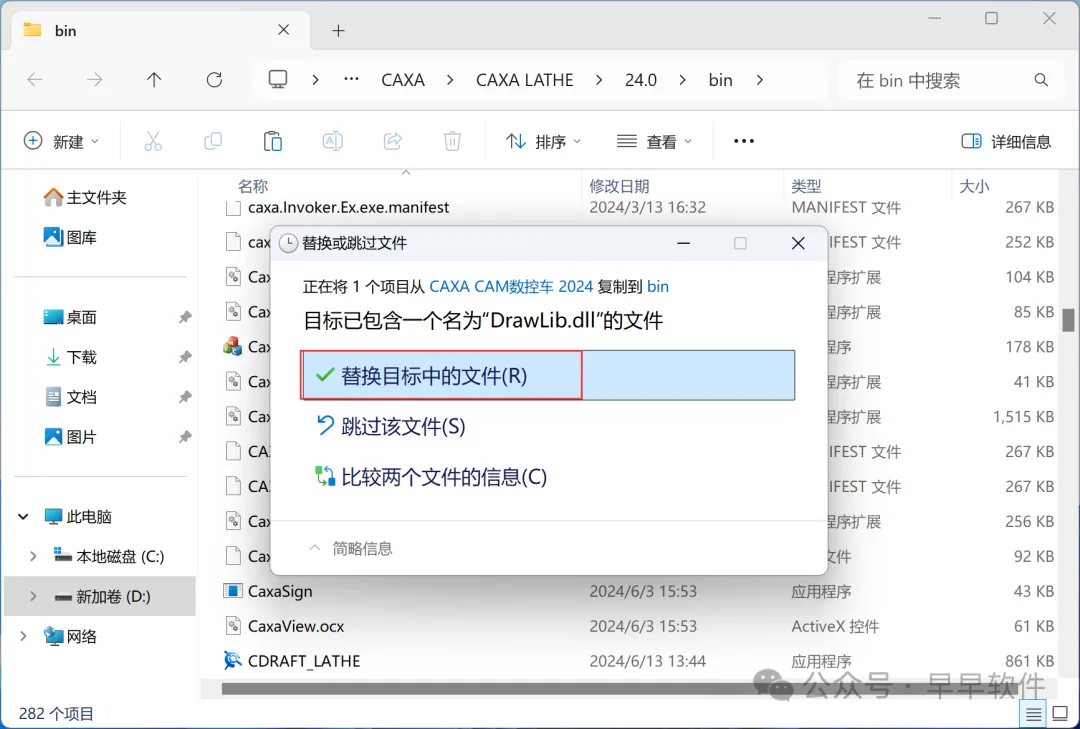This screenshot has width=1080, height=729.
Task: Click the This PC monitor icon in address bar
Action: pos(278,80)
